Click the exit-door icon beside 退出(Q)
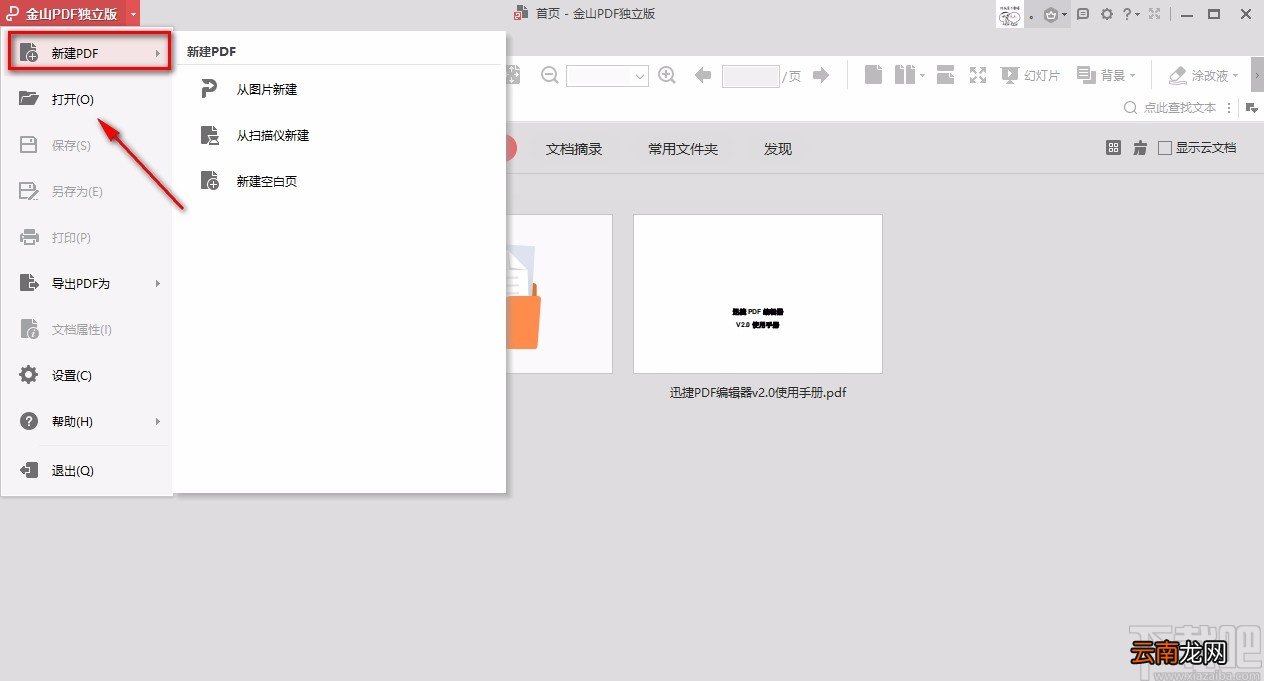This screenshot has height=681, width=1264. [29, 471]
